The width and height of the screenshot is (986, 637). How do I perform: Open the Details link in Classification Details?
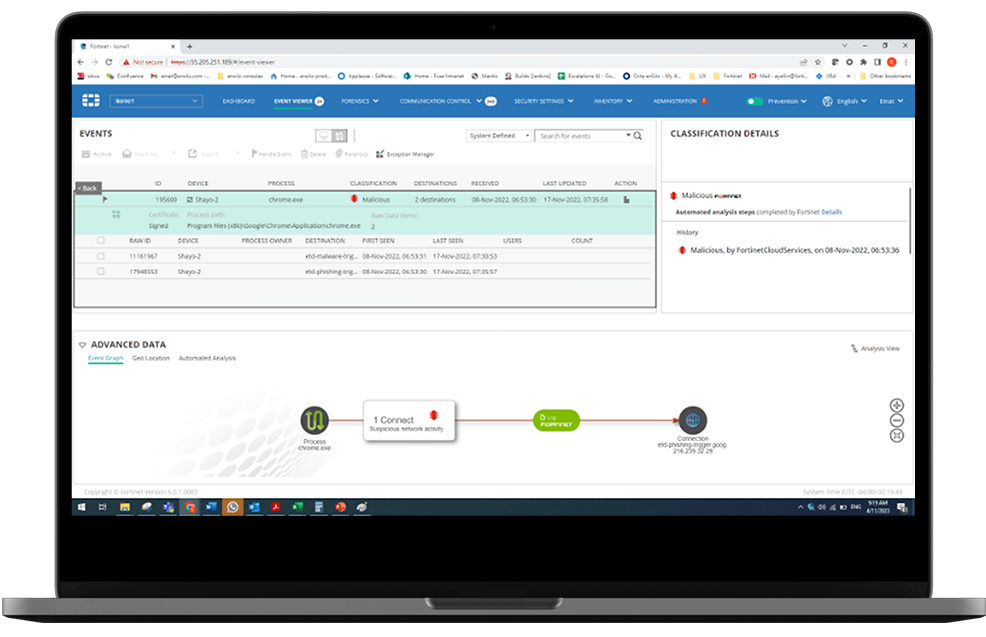831,212
